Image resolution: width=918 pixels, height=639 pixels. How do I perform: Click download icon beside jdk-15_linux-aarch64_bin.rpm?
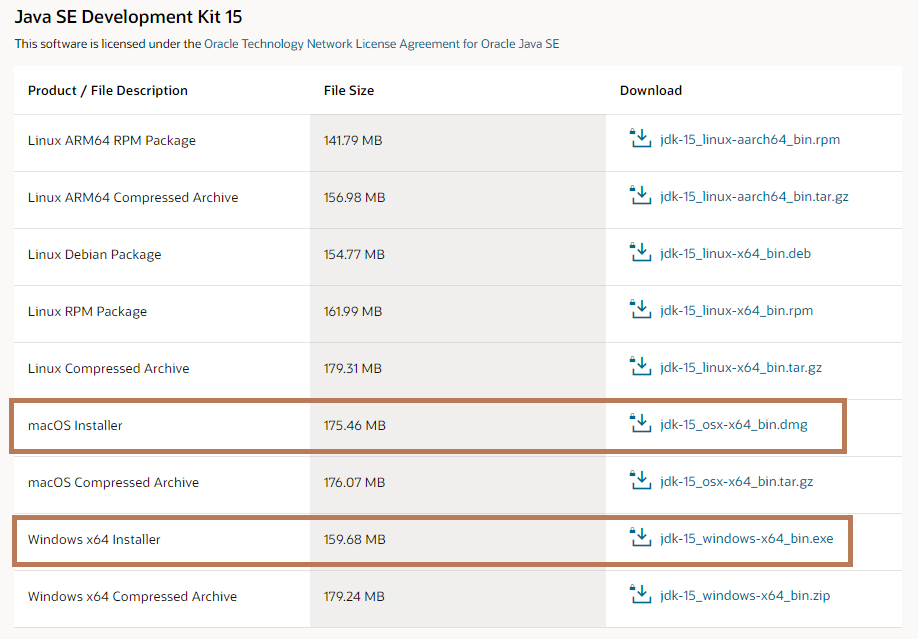point(640,138)
